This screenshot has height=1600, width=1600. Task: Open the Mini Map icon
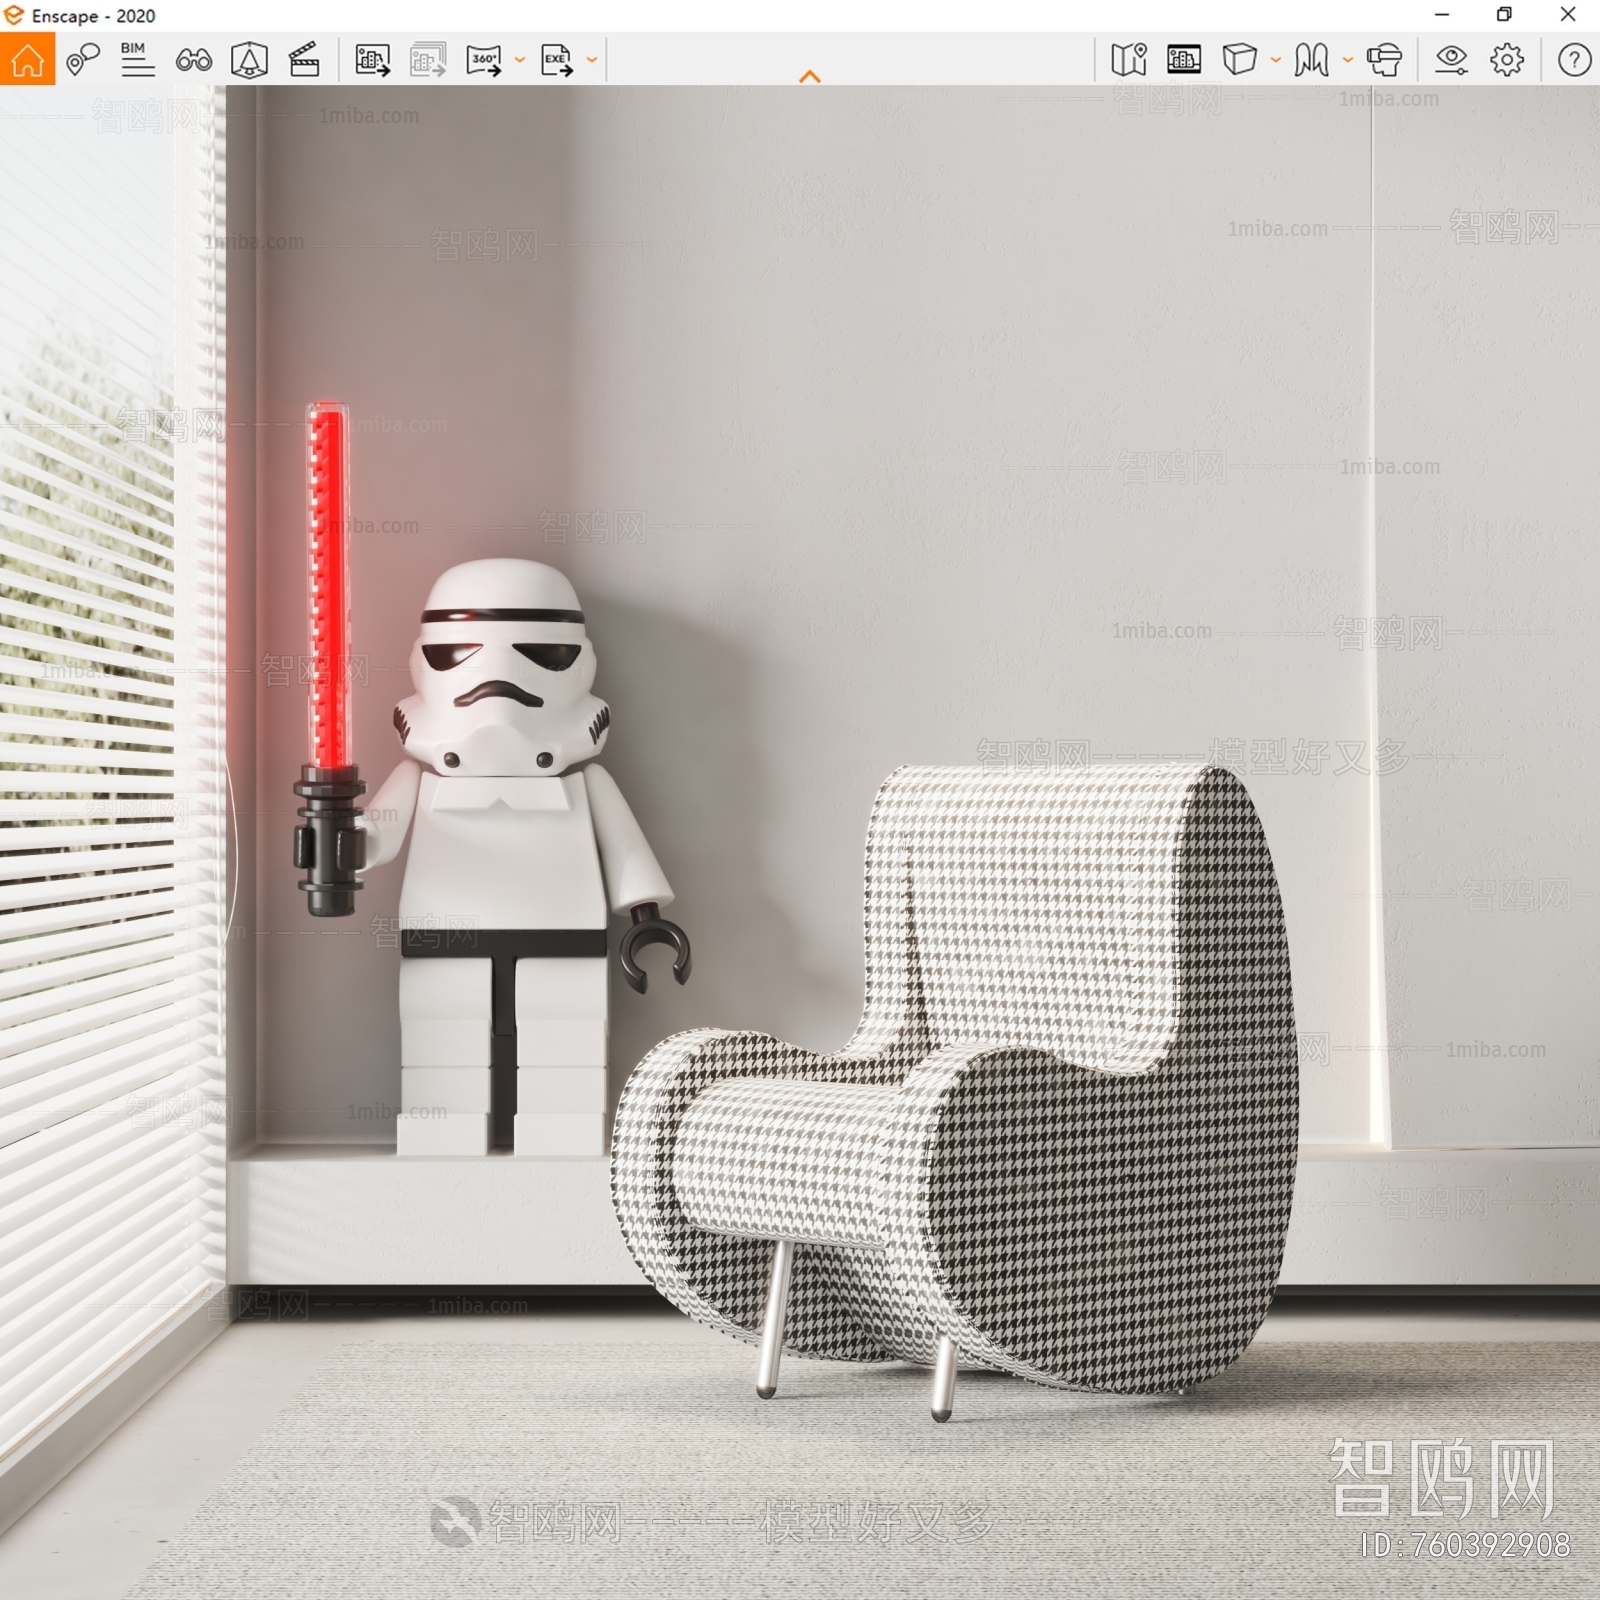click(1129, 60)
